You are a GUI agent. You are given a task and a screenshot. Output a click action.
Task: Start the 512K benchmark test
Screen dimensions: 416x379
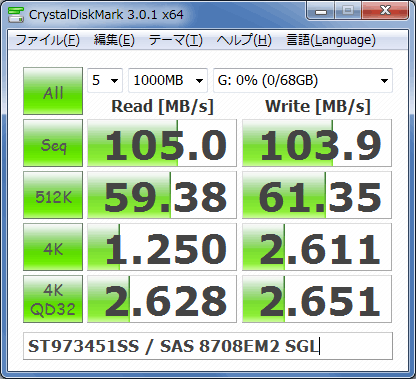tap(53, 195)
